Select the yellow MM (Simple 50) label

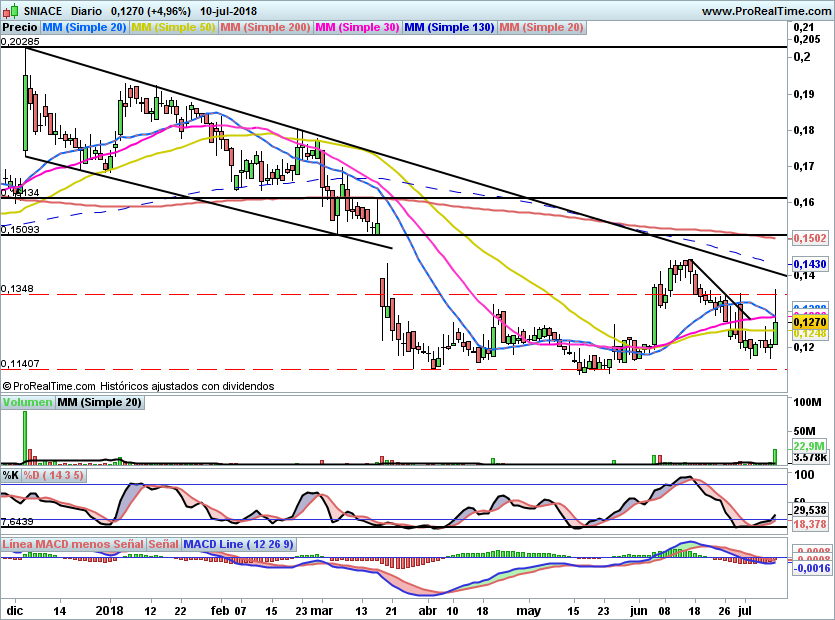coord(173,29)
